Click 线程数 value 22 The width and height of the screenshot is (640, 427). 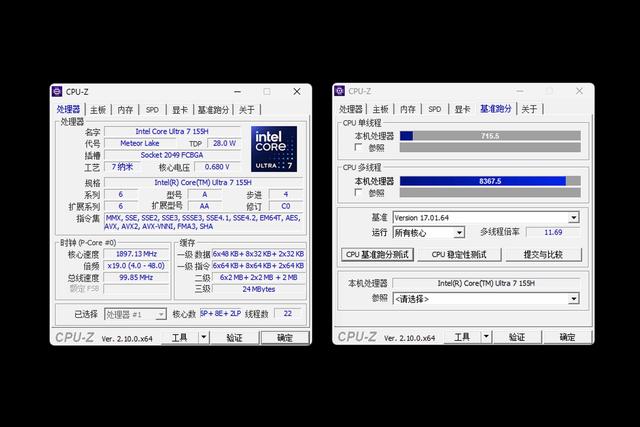(288, 314)
